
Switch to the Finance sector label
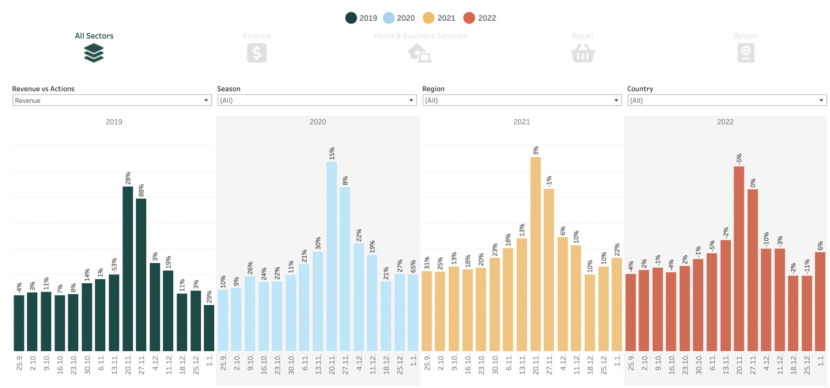tap(257, 36)
